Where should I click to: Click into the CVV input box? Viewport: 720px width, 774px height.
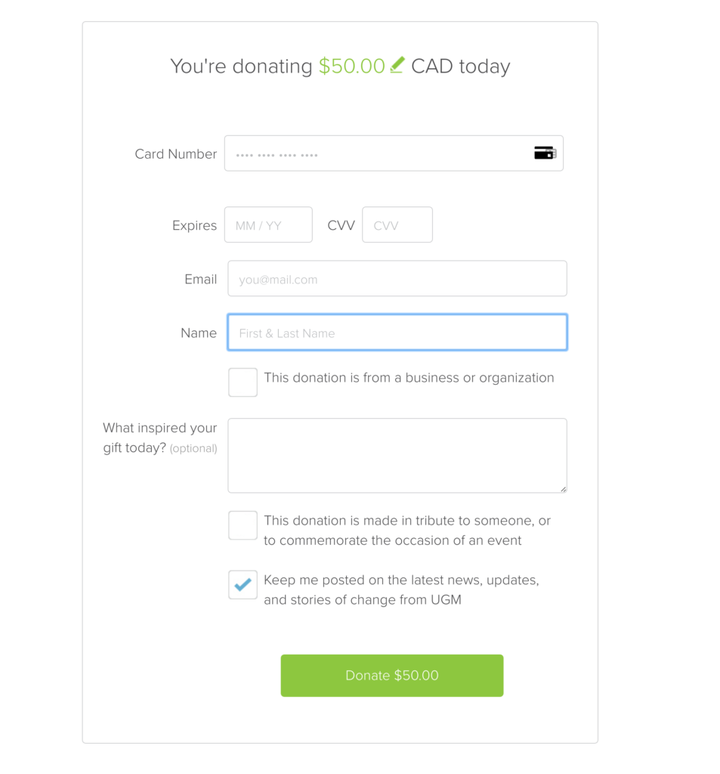pyautogui.click(x=397, y=225)
